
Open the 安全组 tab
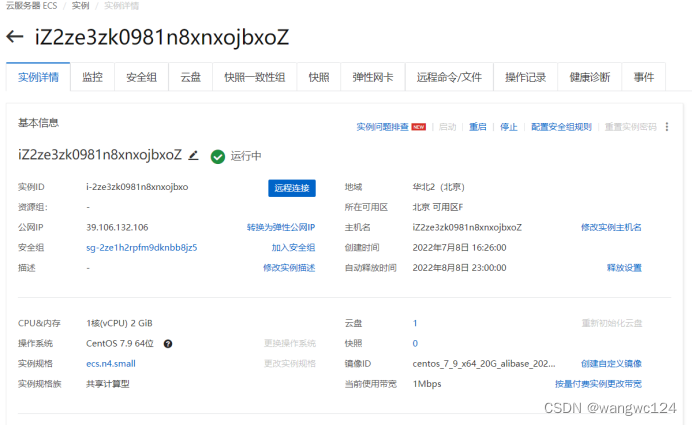[x=142, y=77]
